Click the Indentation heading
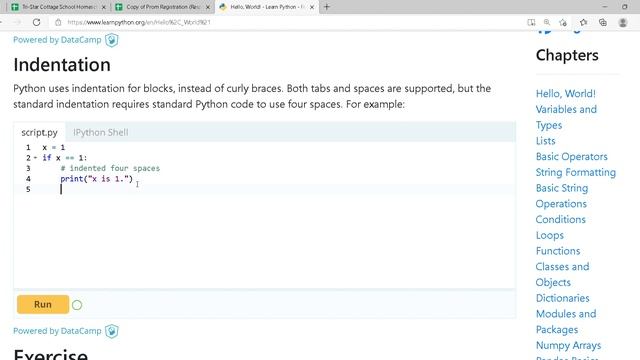The width and height of the screenshot is (640, 360). pyautogui.click(x=62, y=64)
